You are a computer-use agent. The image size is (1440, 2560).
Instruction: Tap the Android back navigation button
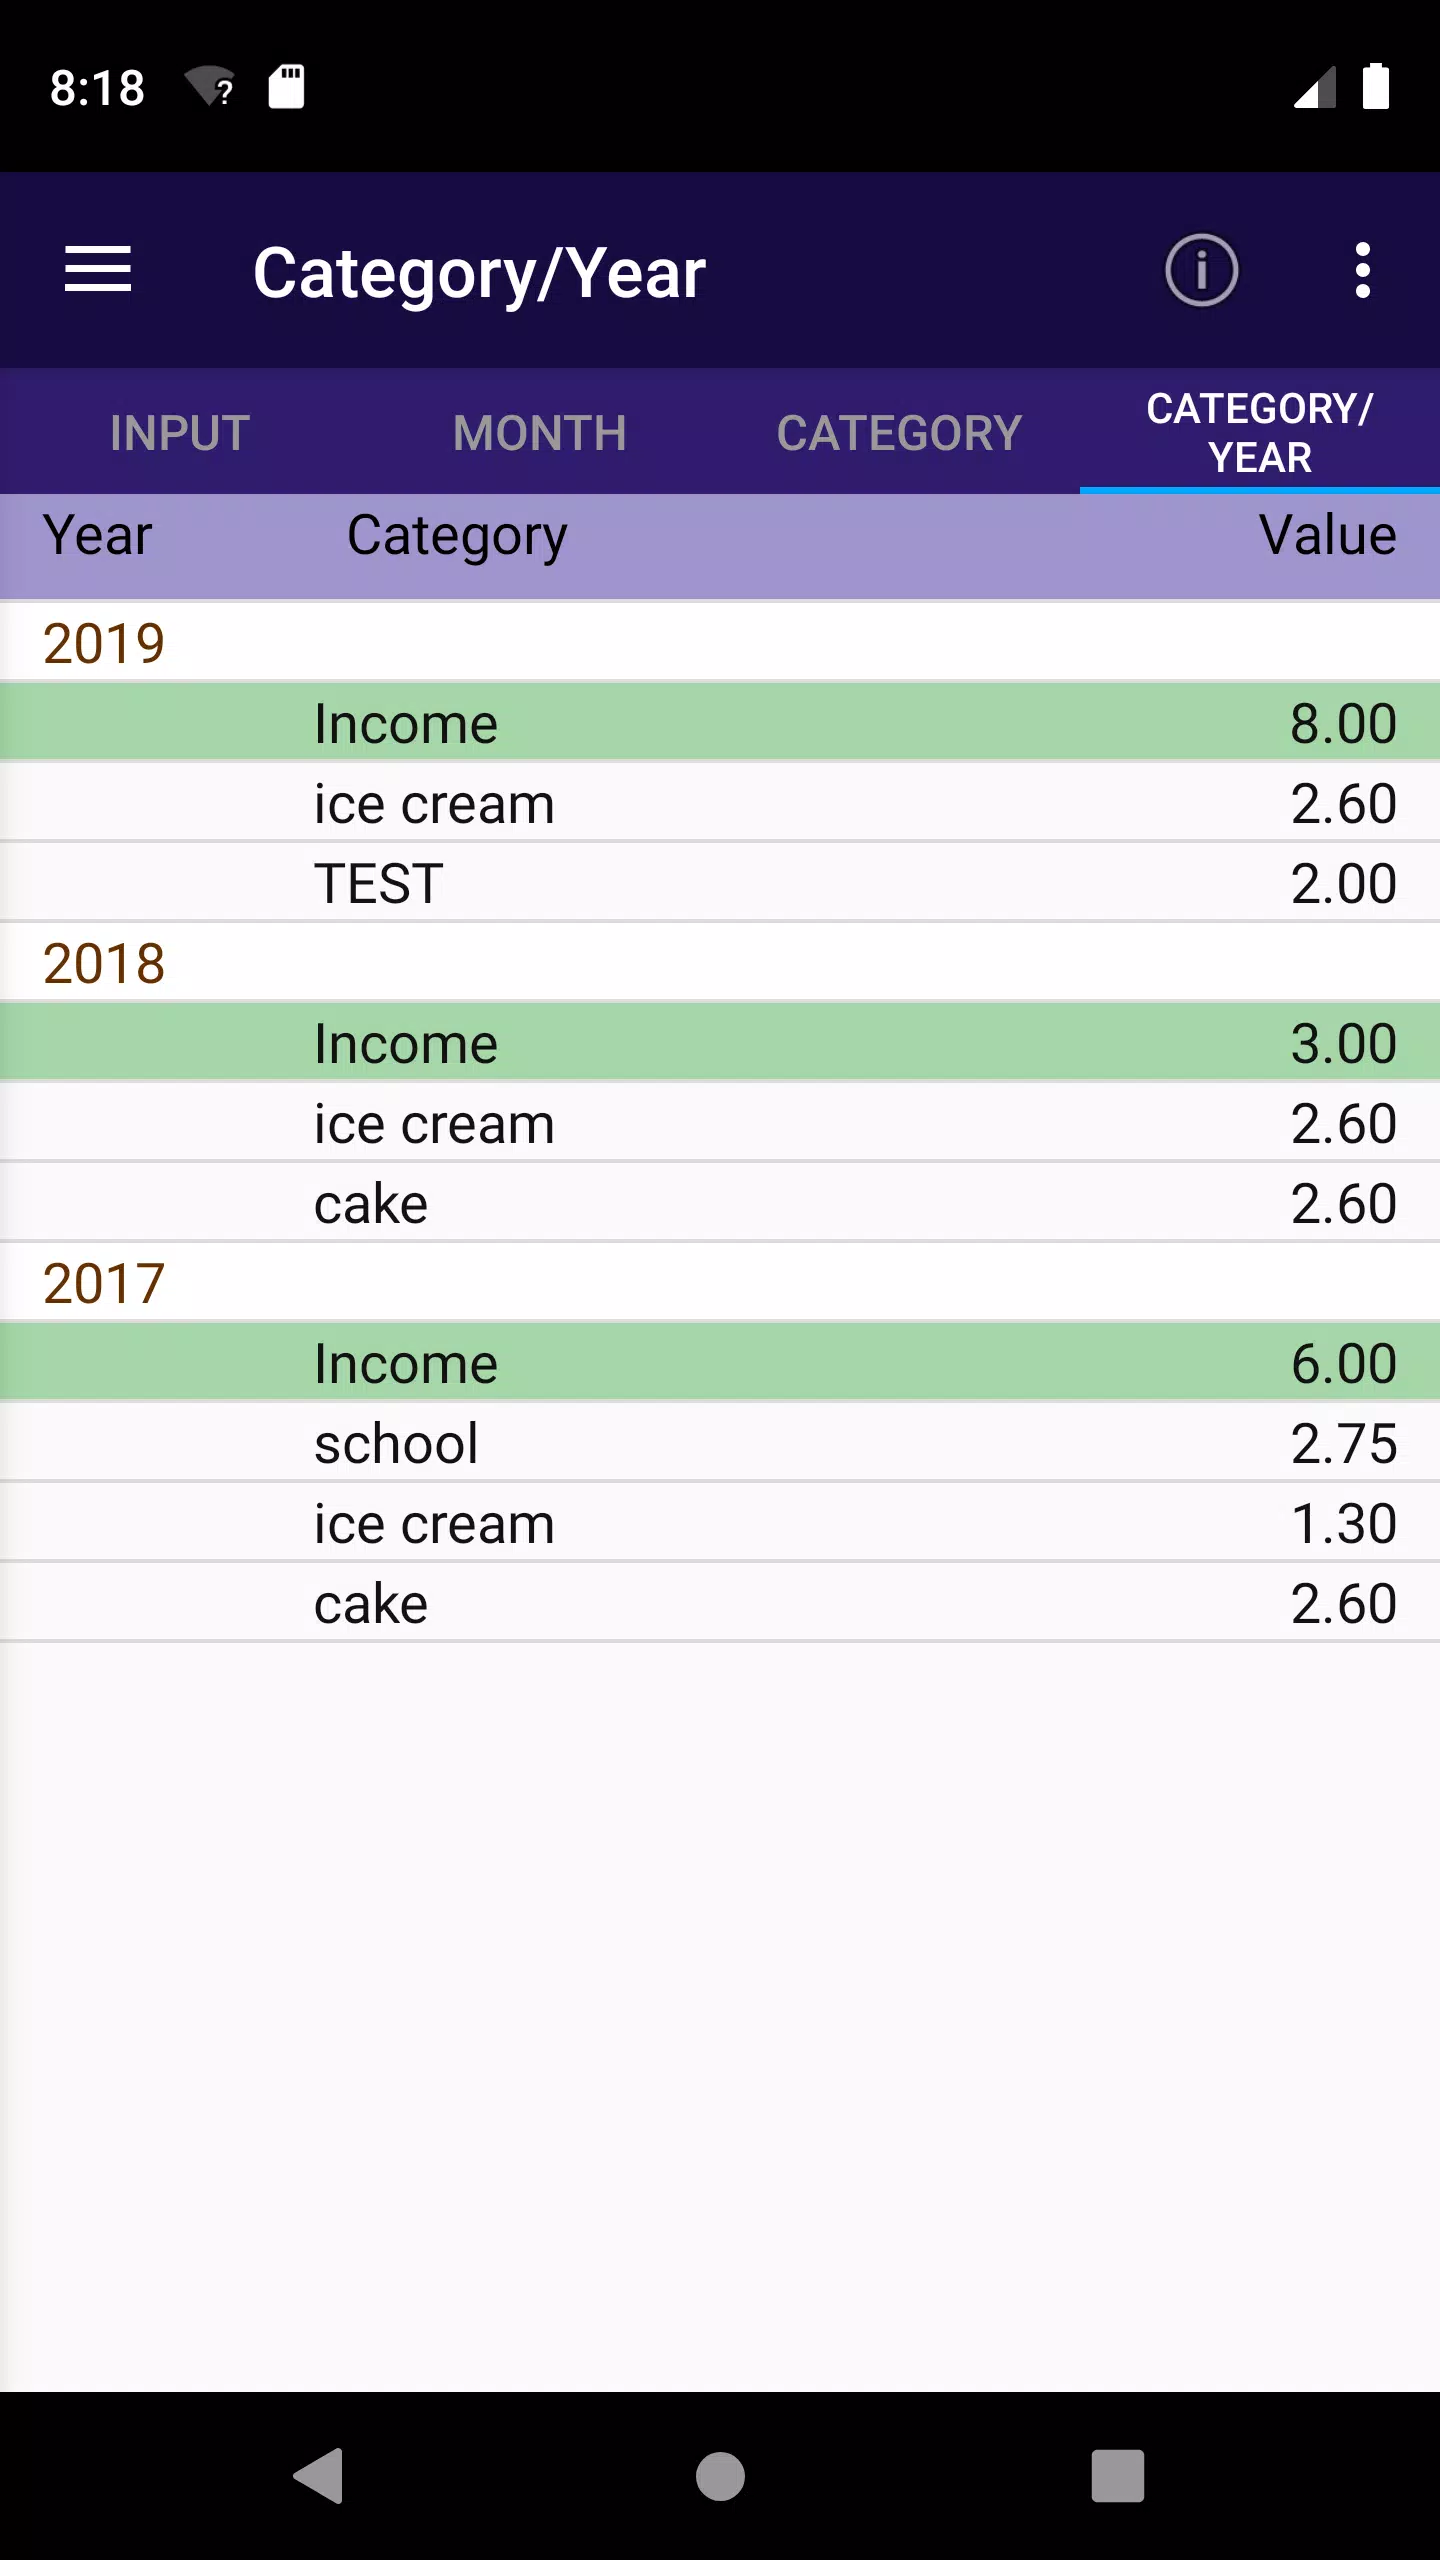tap(319, 2476)
